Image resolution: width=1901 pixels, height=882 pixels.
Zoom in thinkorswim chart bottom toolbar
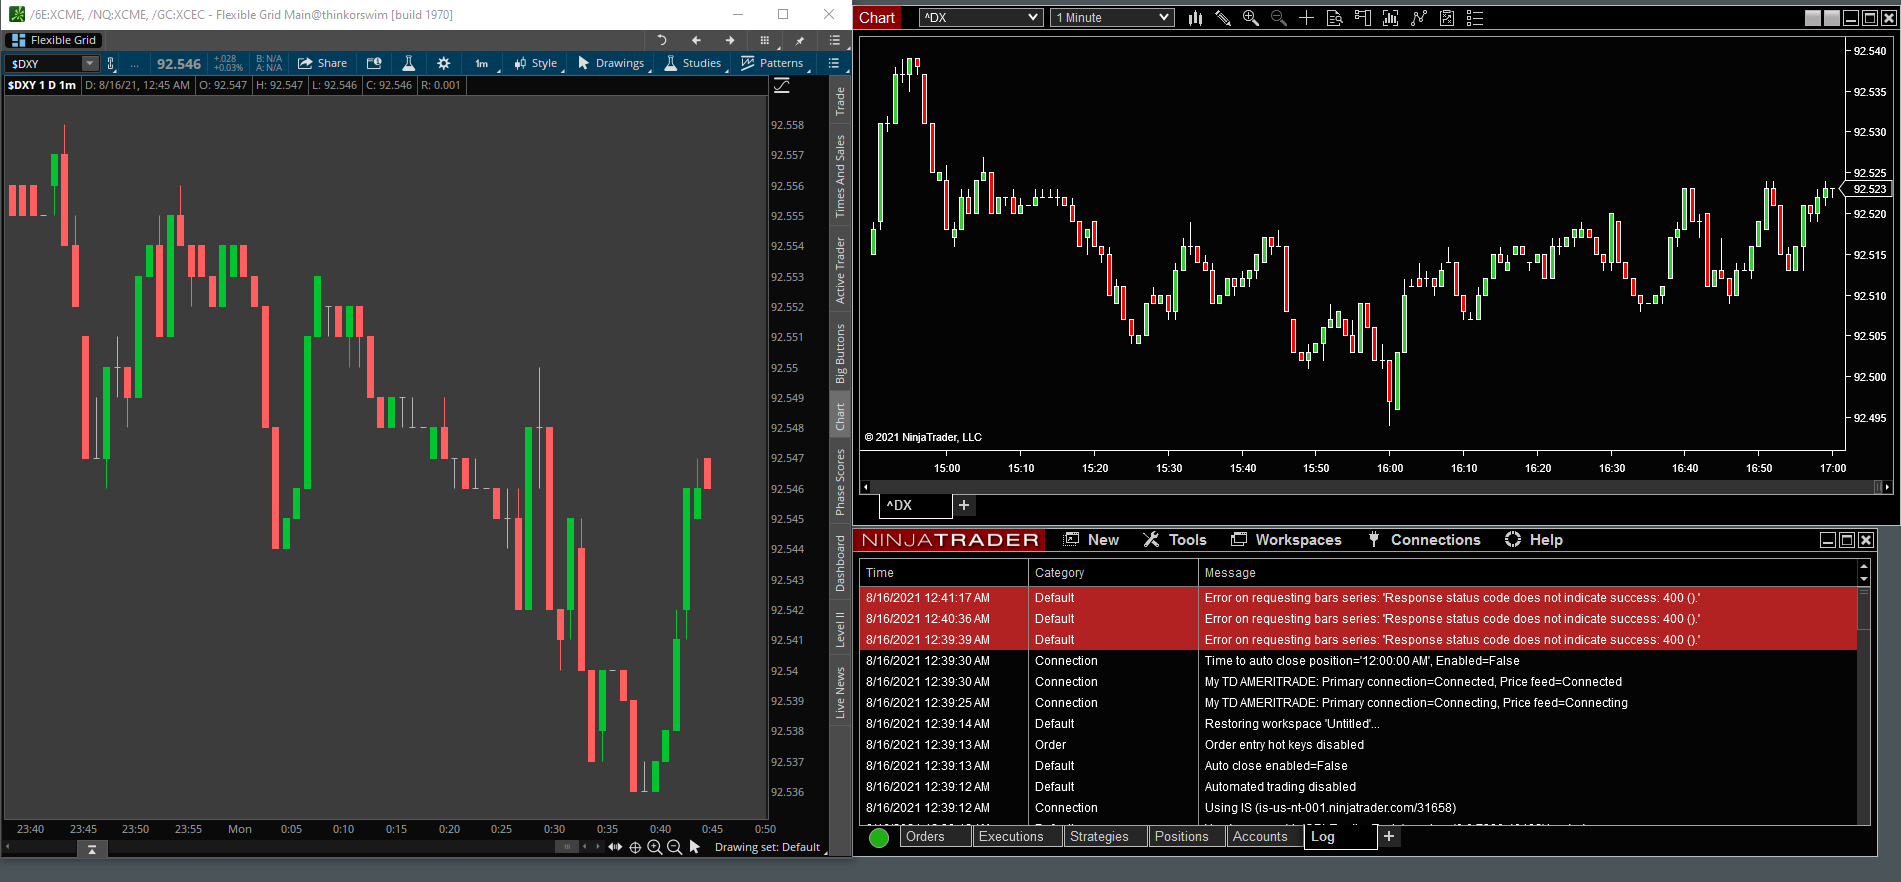[655, 847]
